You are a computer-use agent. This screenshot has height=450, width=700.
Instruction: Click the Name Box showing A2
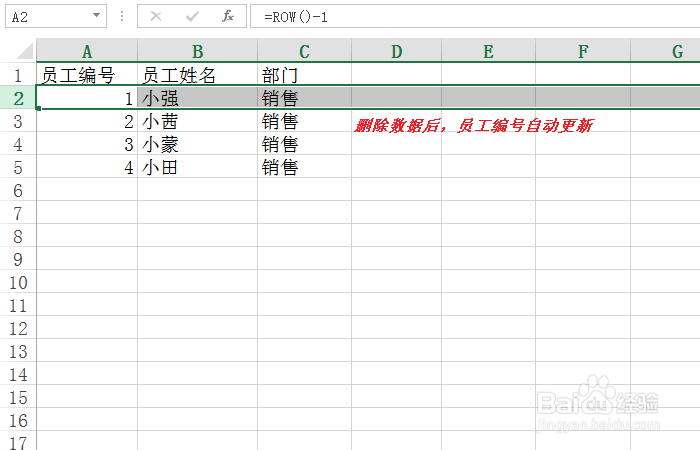click(56, 17)
